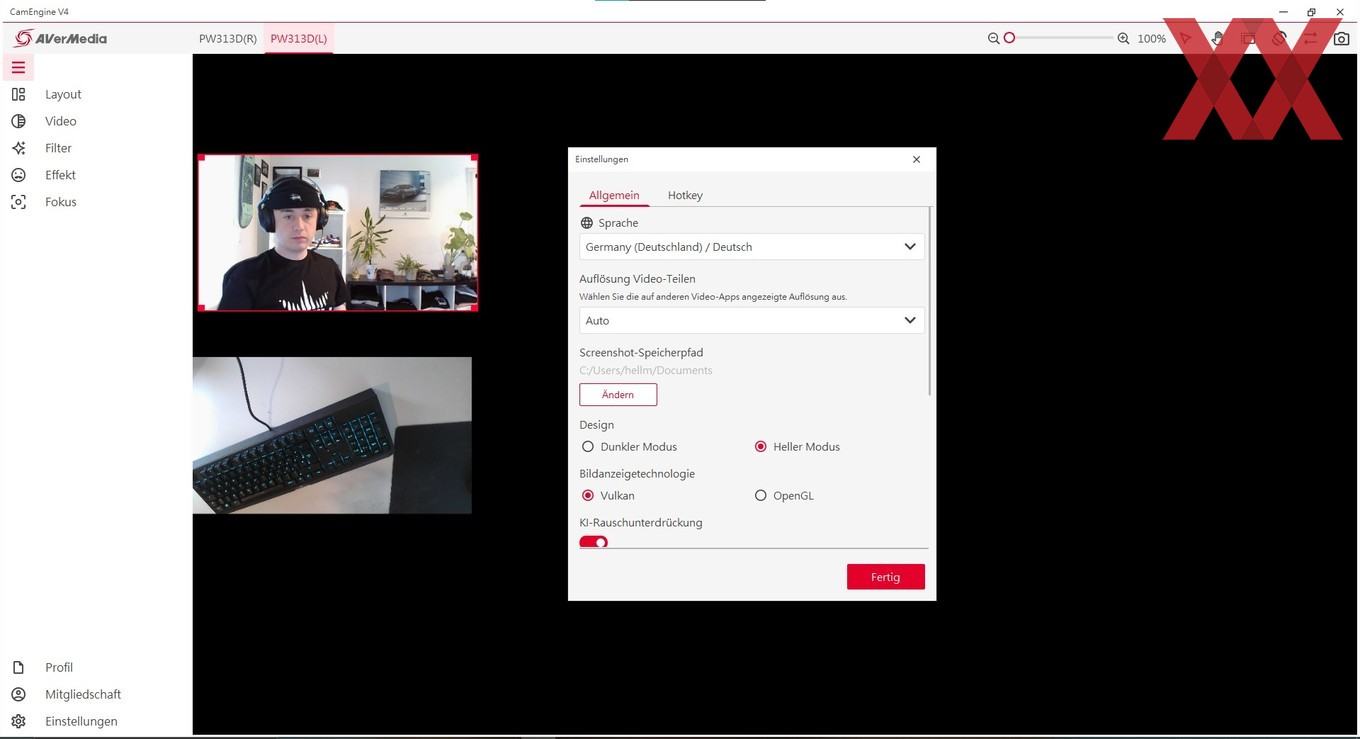
Task: Click the Fokus label in sidebar
Action: (x=61, y=202)
